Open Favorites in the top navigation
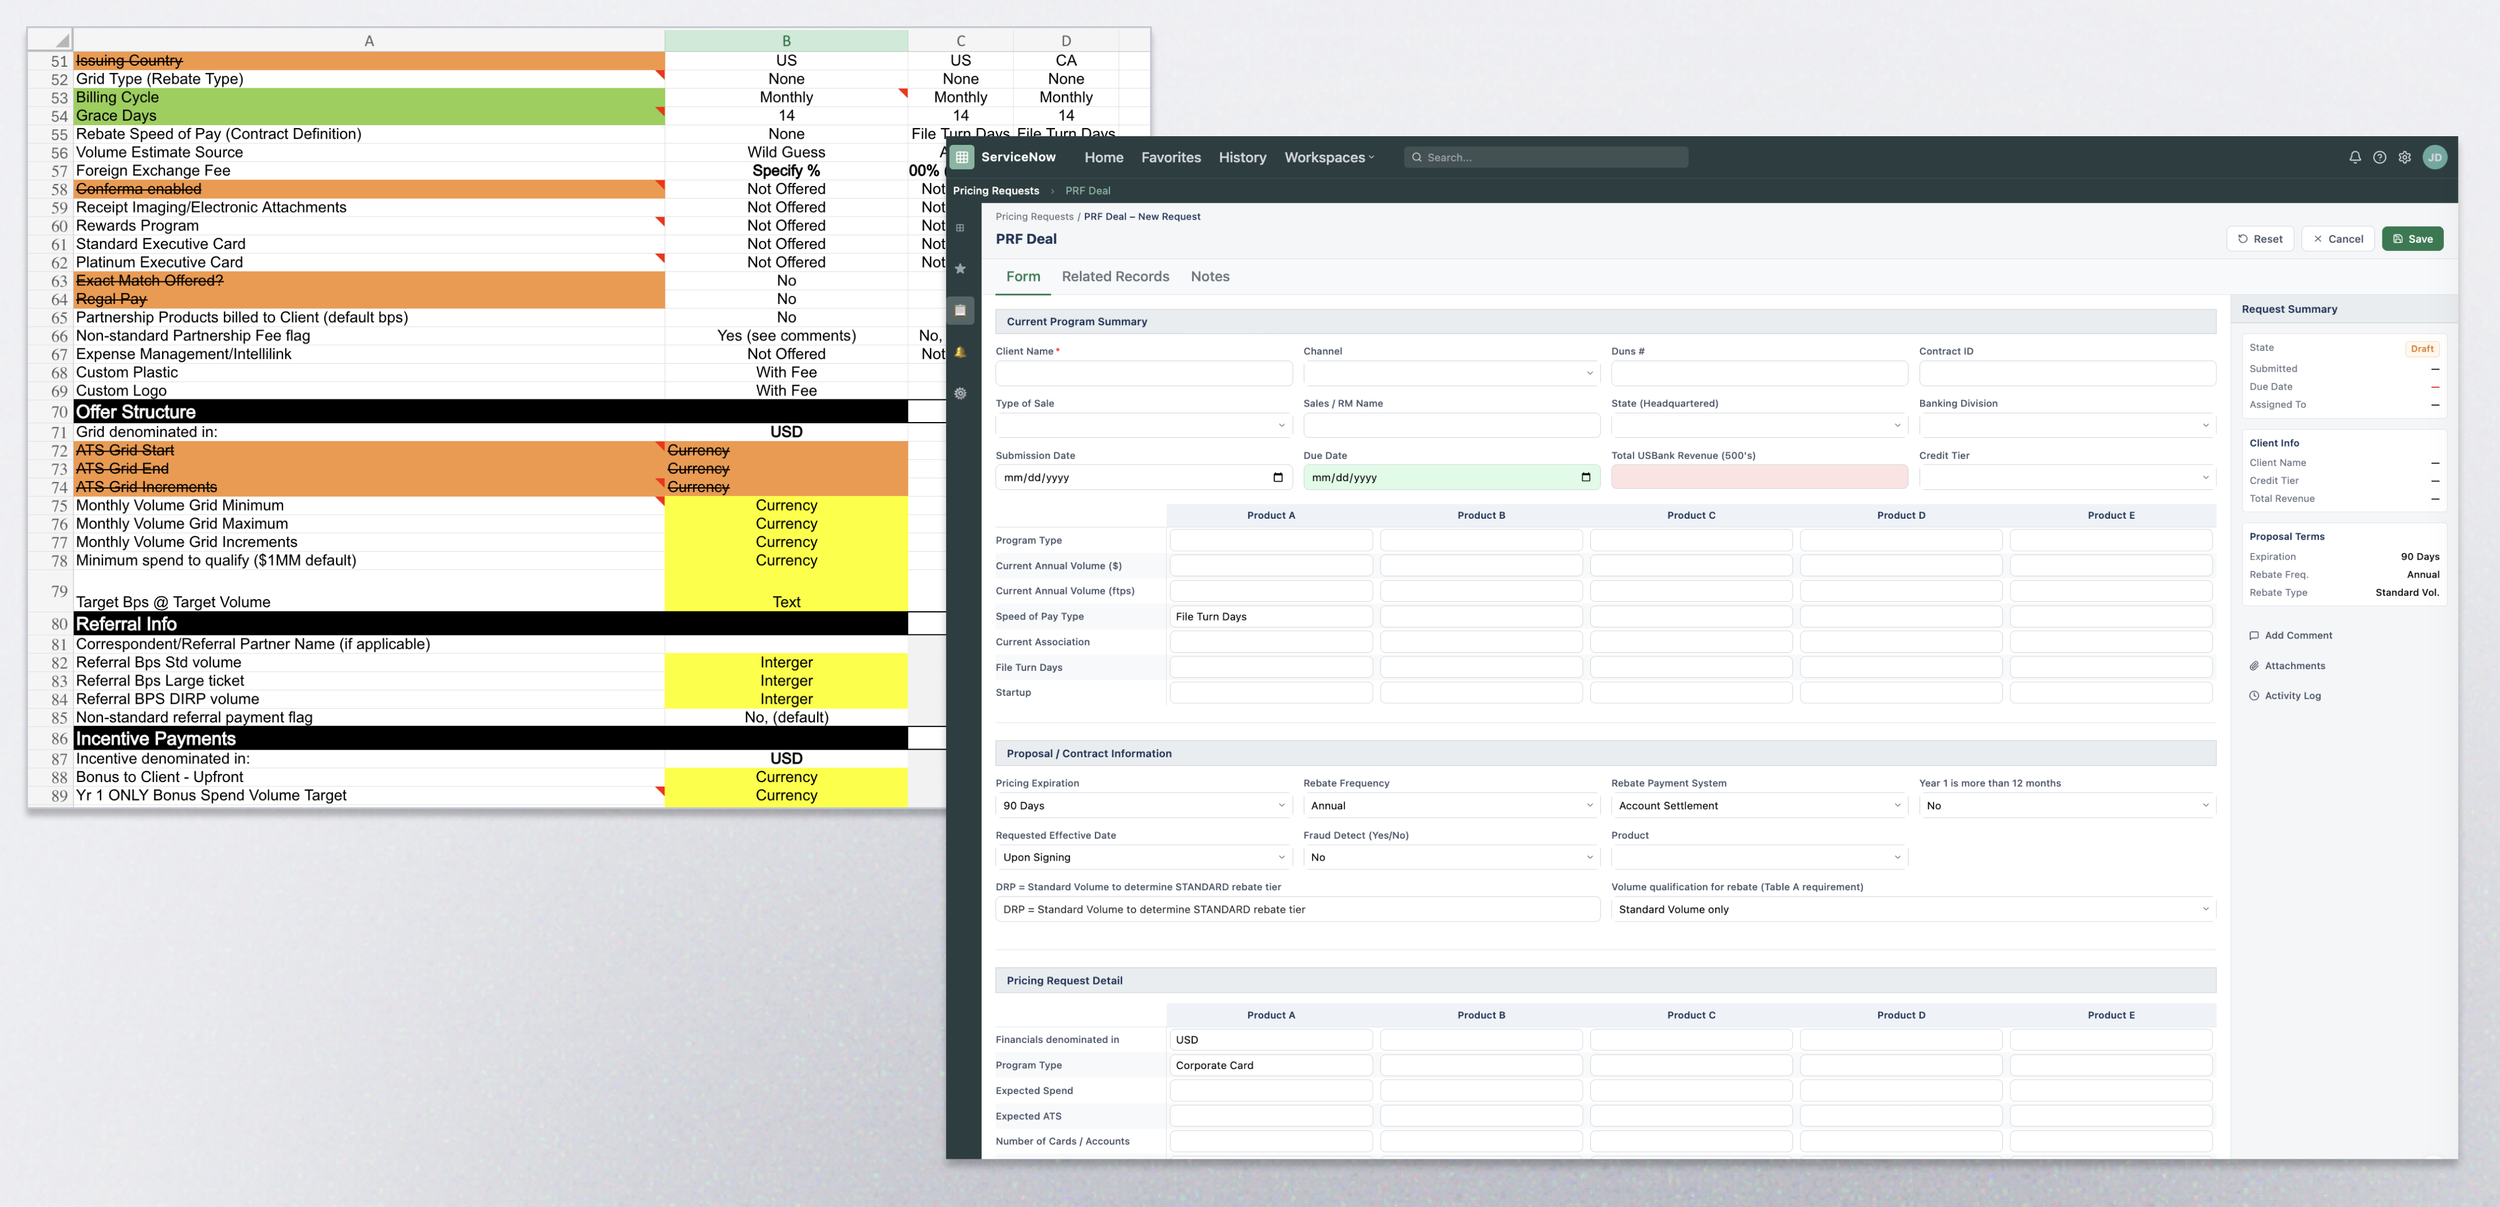Image resolution: width=2500 pixels, height=1207 pixels. coord(1171,158)
